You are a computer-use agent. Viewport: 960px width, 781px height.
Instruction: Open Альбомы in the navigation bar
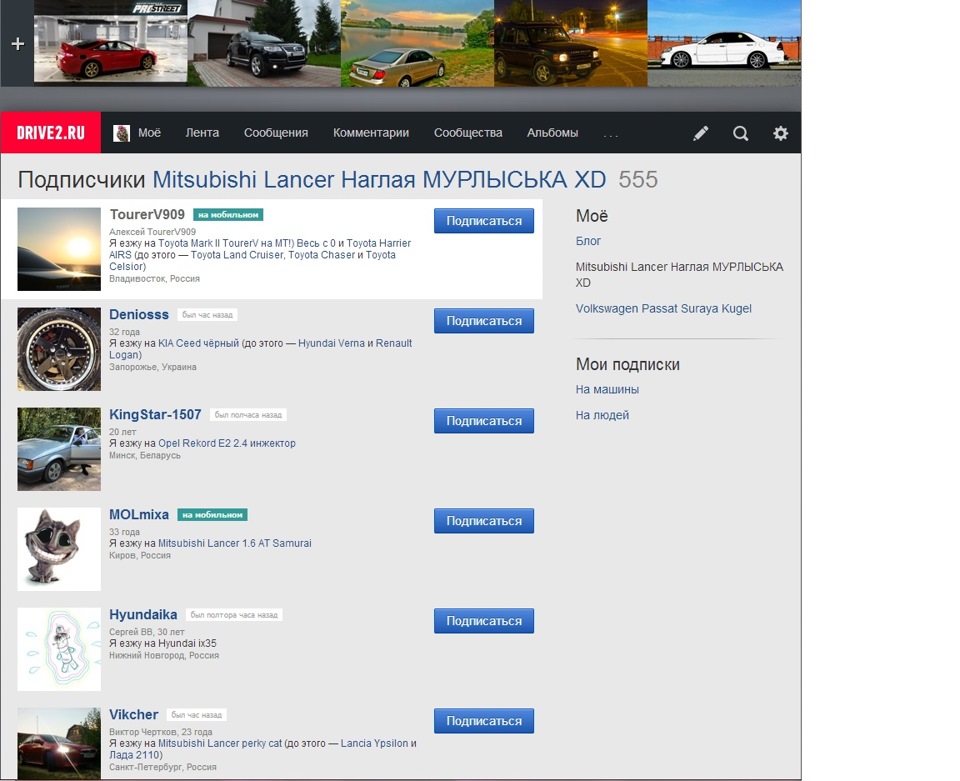552,132
